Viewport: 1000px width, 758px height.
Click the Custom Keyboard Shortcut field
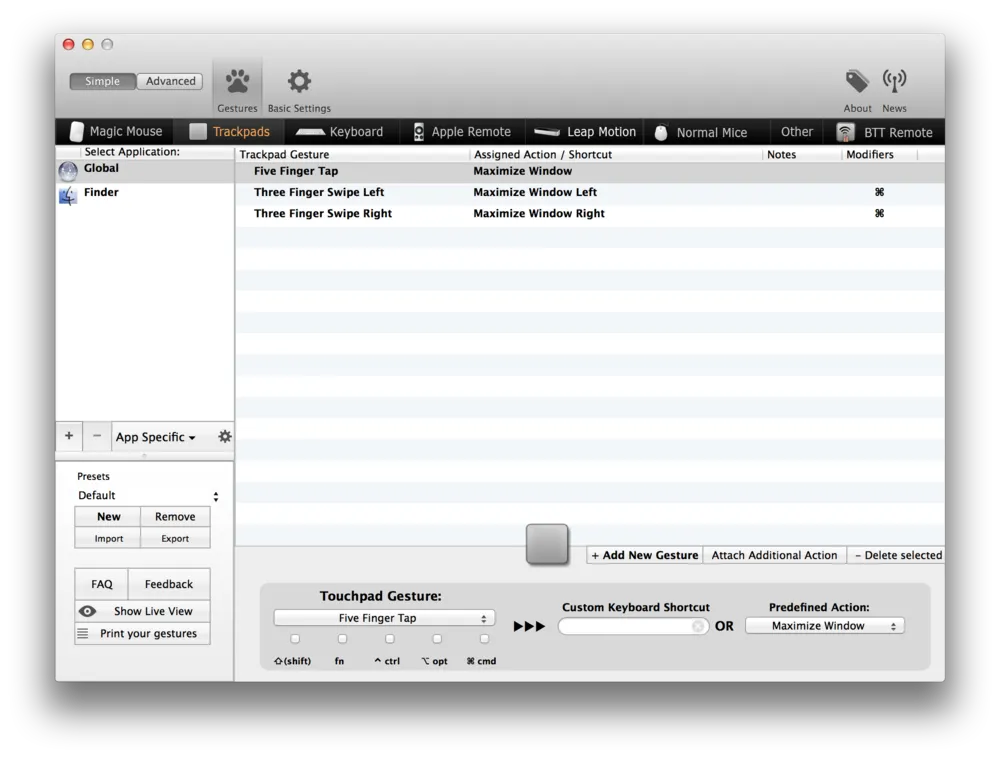coord(627,626)
